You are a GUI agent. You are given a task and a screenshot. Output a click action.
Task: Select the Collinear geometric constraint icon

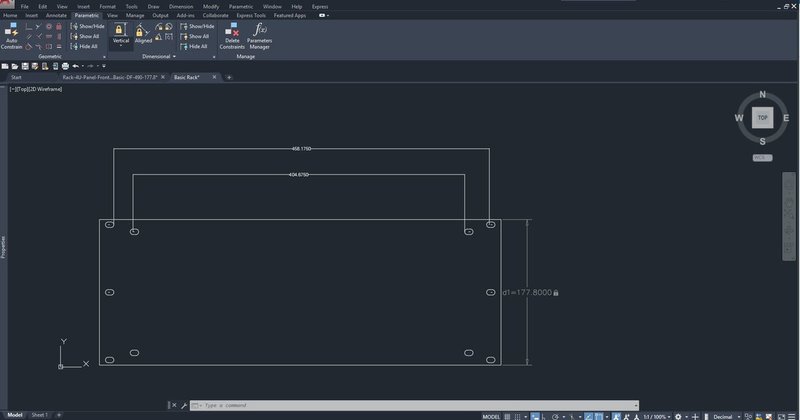(x=38, y=27)
